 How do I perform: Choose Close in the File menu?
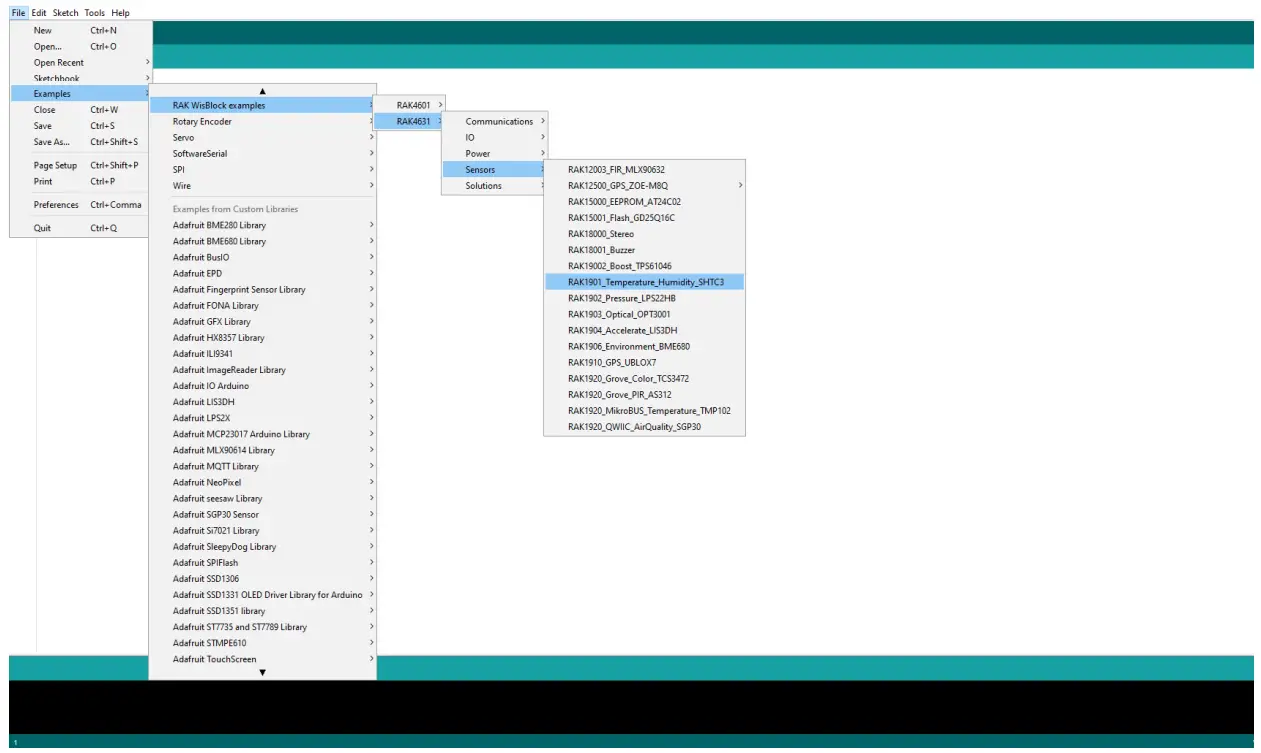[x=81, y=110]
